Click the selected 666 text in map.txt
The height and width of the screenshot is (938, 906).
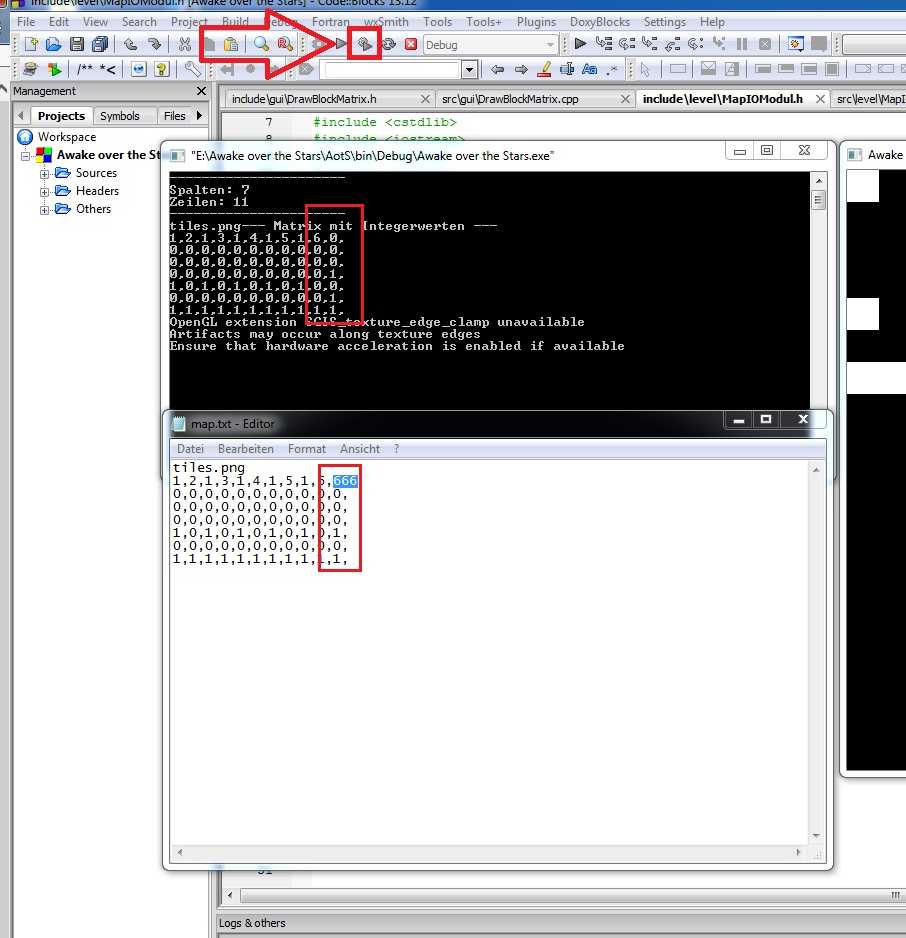345,482
